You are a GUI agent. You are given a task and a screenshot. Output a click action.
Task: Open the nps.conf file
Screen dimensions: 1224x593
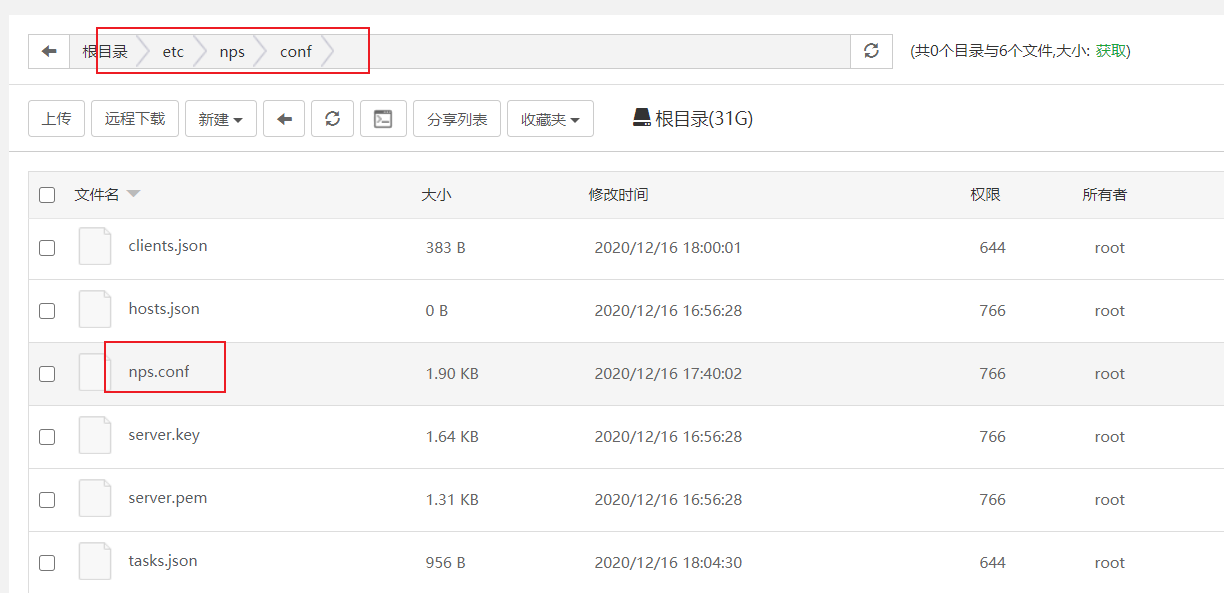159,372
